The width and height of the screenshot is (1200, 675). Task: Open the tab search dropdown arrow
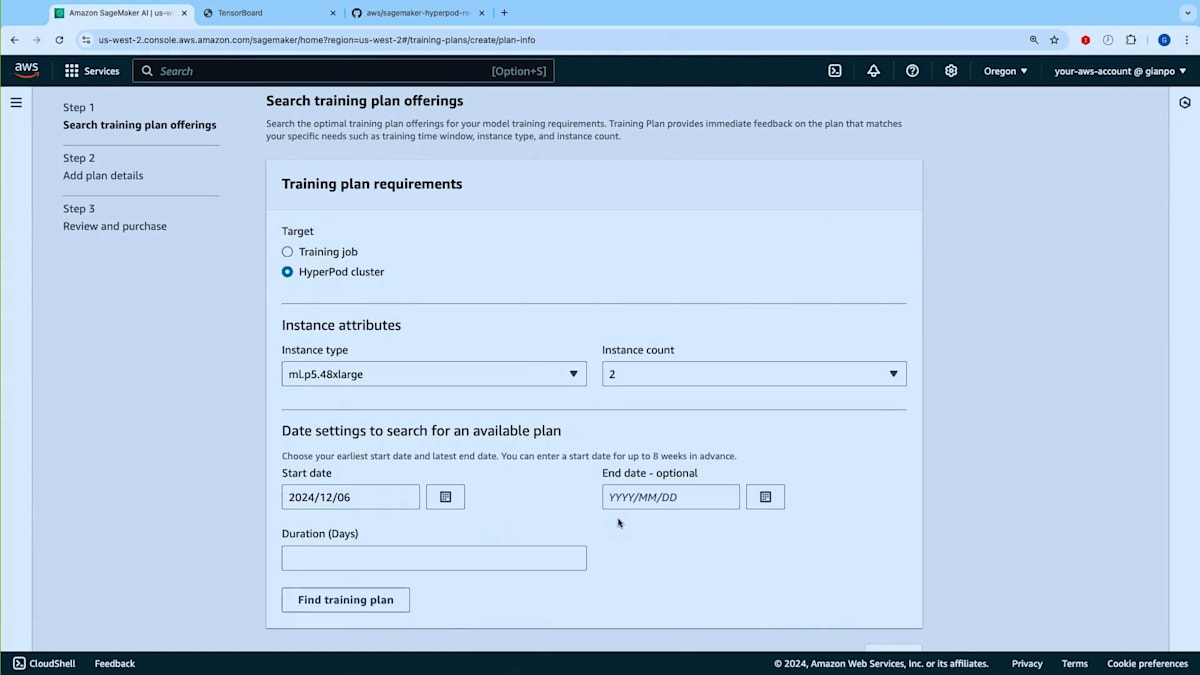pos(1186,13)
